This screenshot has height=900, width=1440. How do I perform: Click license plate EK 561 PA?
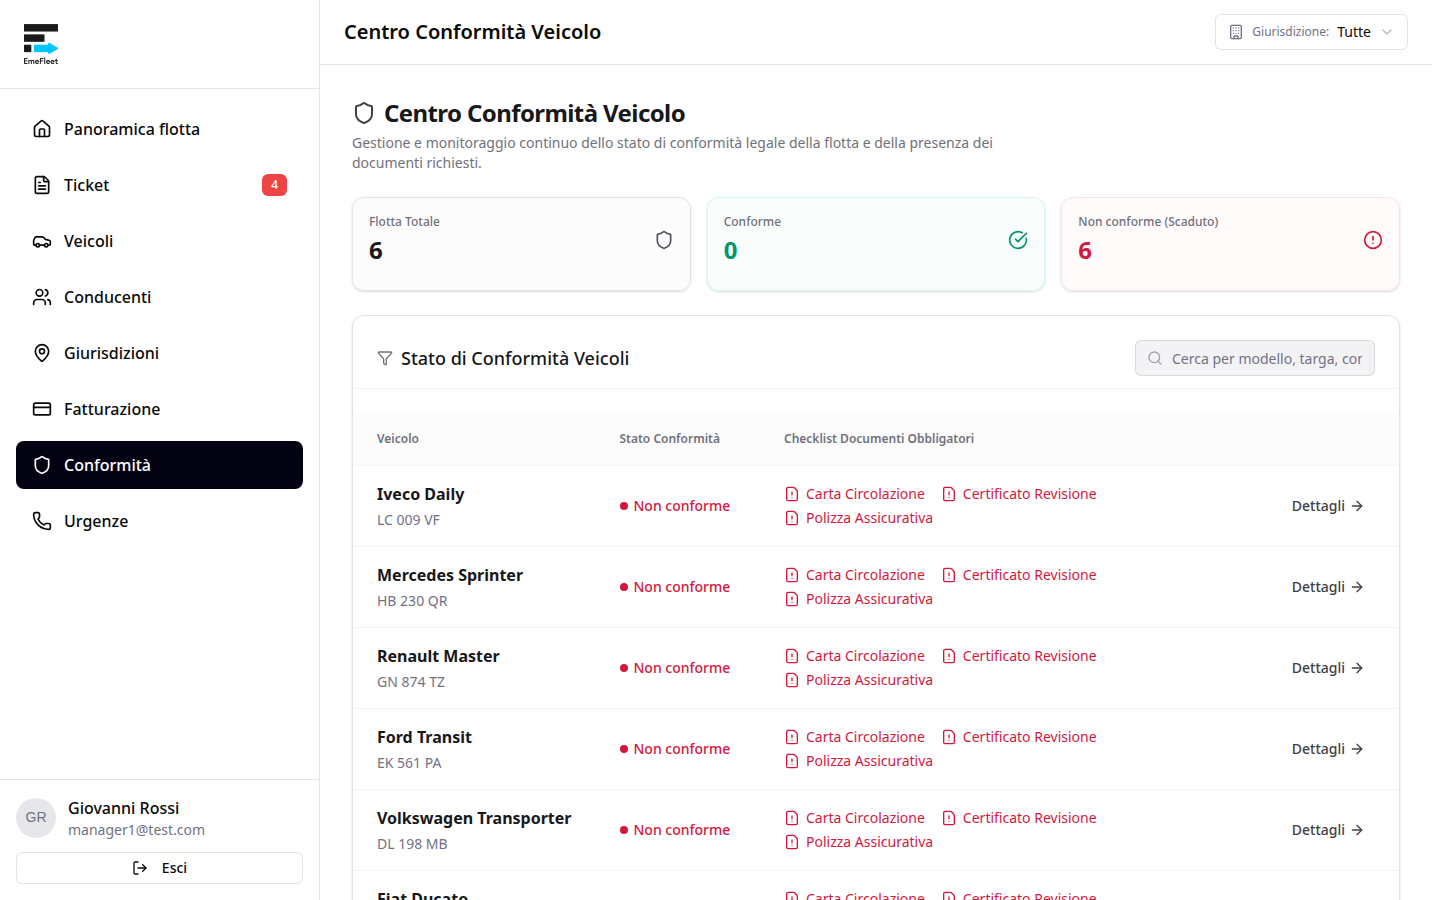[409, 763]
